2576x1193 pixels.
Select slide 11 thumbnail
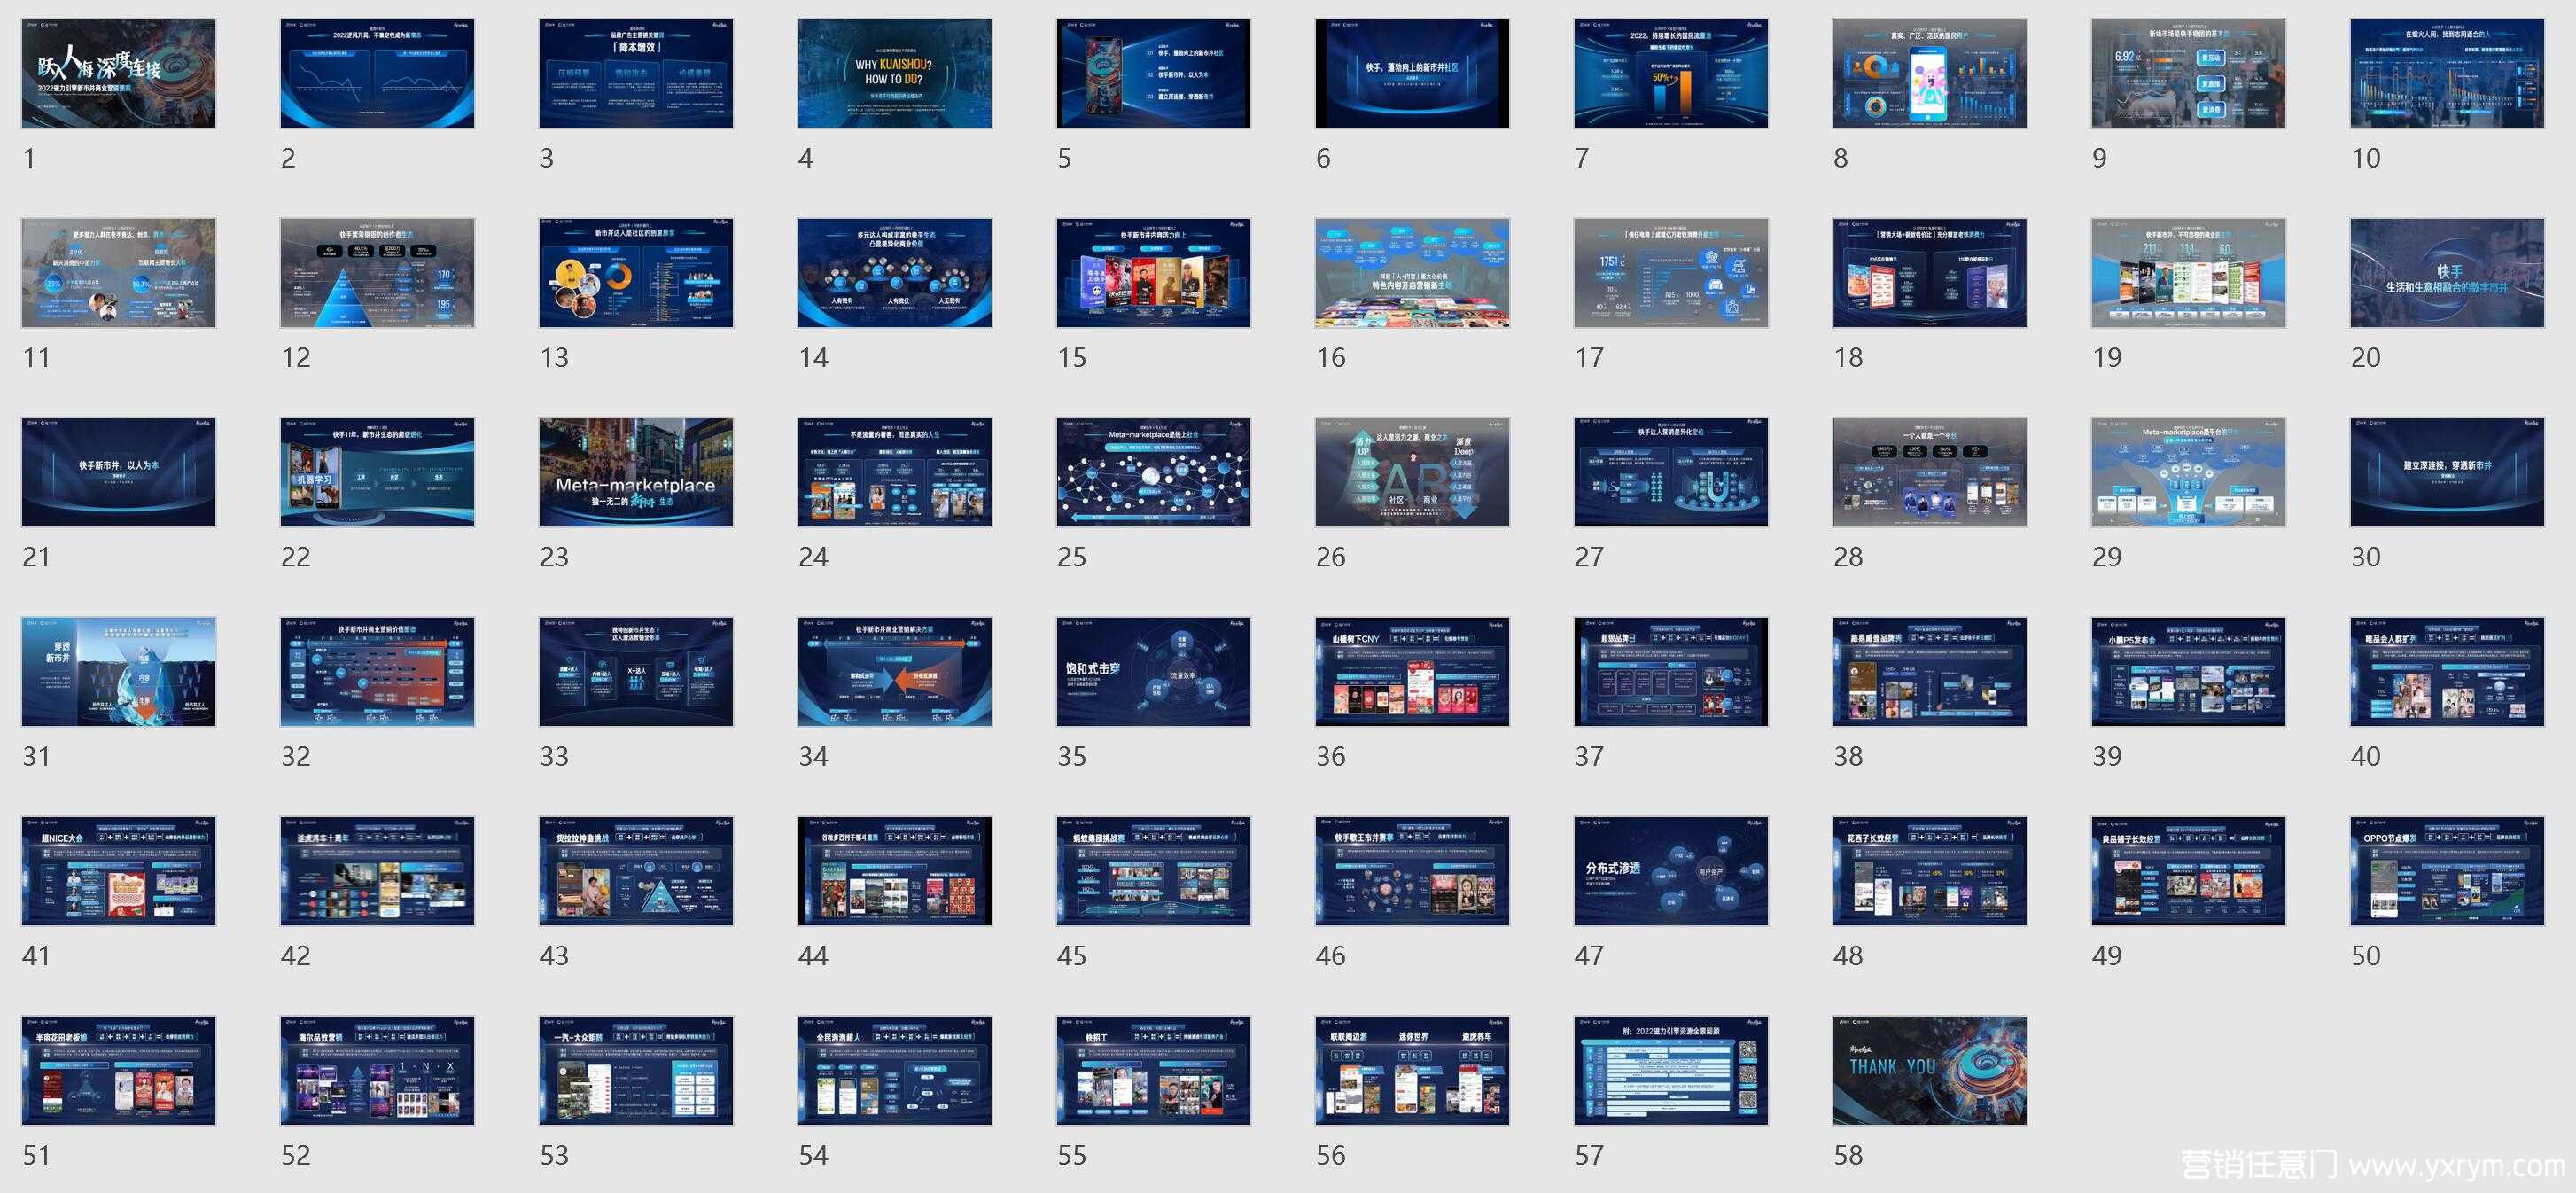[118, 273]
